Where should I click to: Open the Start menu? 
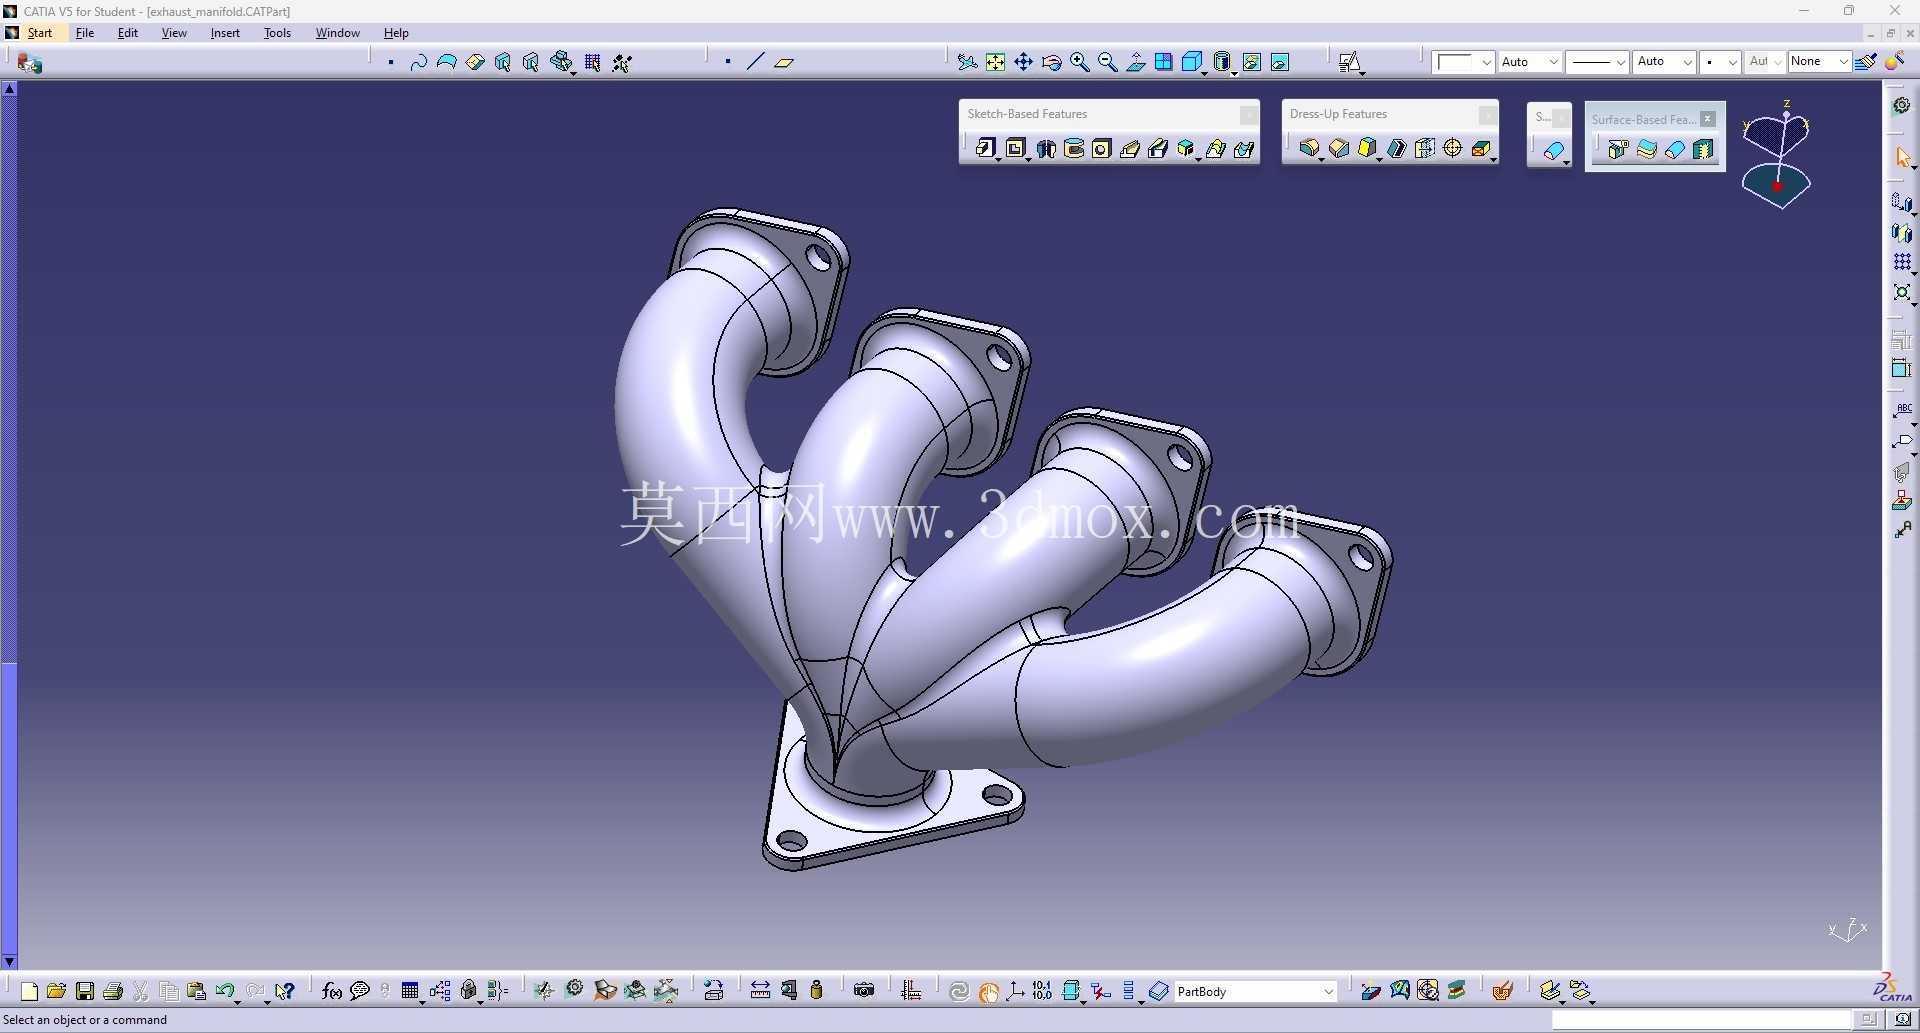[x=40, y=33]
